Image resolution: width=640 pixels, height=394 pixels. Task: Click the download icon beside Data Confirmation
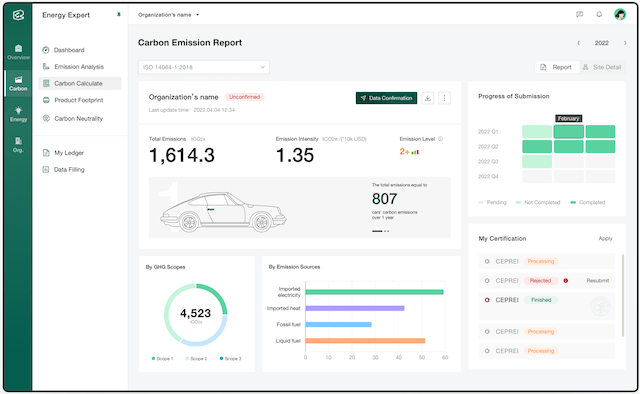click(x=427, y=98)
